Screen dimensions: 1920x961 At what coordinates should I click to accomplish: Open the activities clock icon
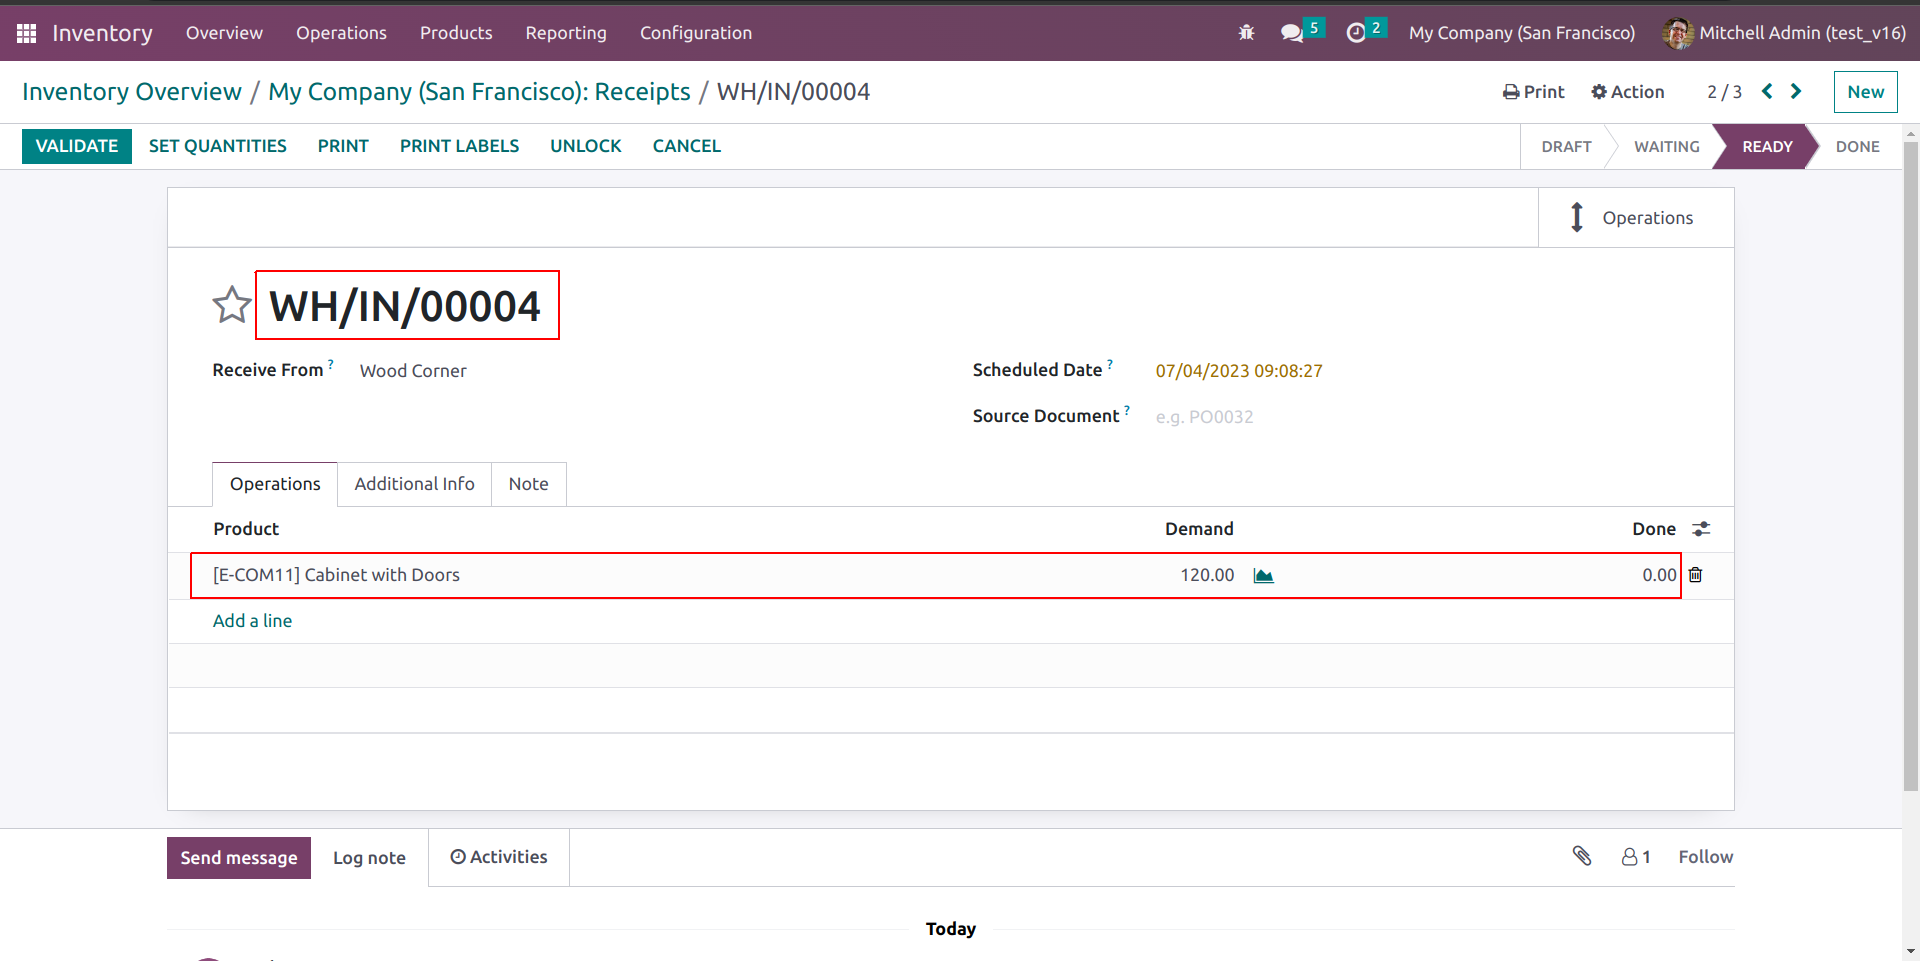(x=1356, y=33)
